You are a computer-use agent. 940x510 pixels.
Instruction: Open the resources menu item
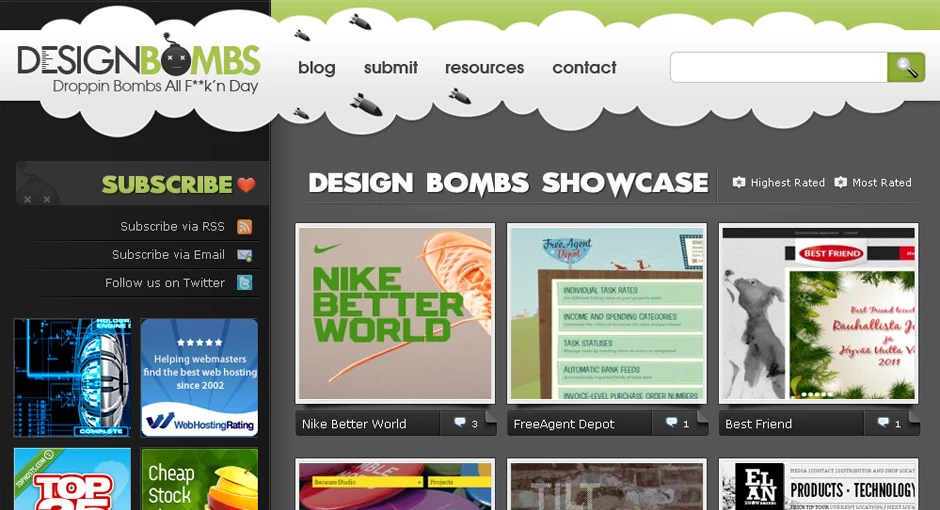coord(484,68)
